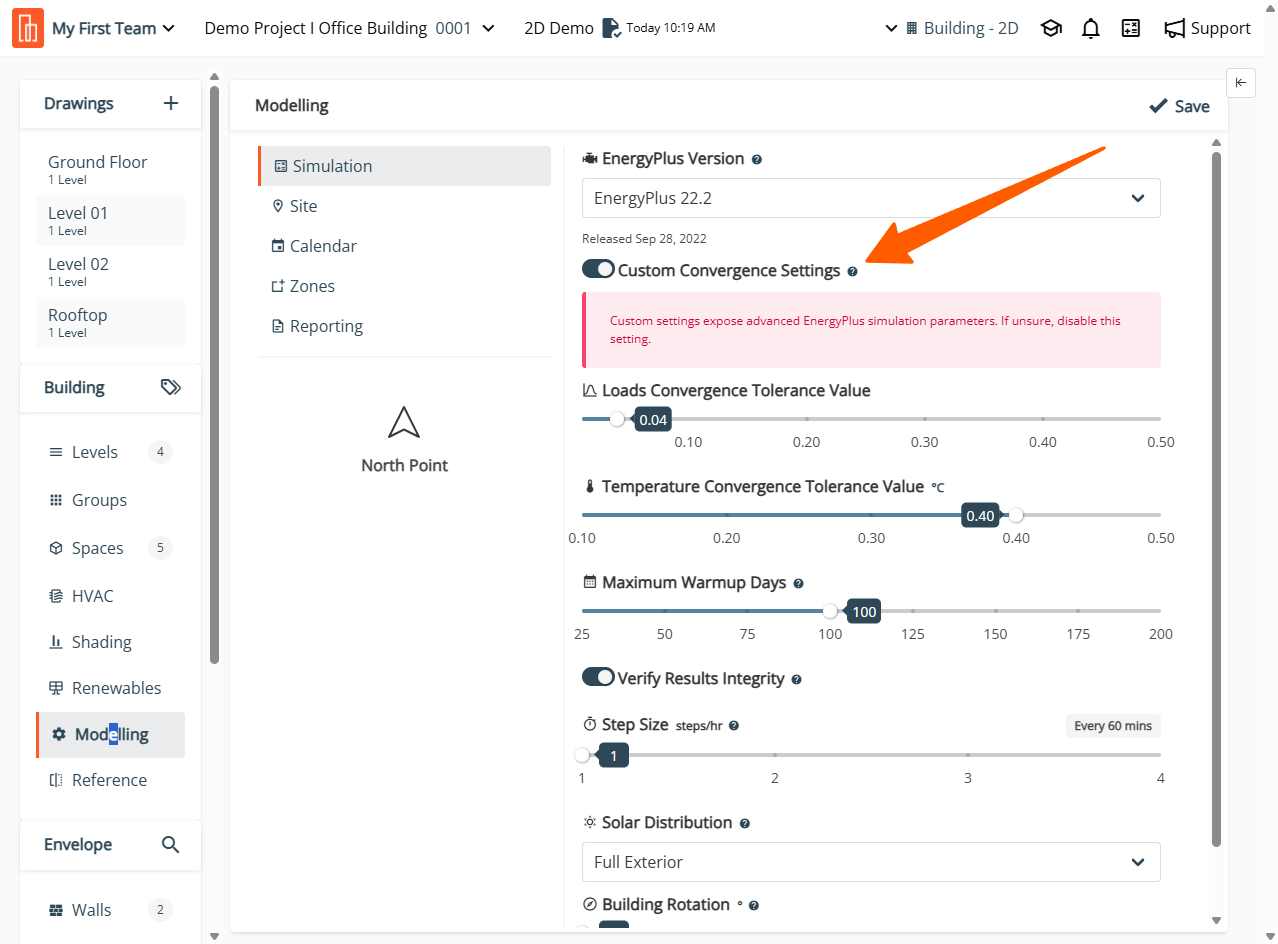Click the plus icon to add drawing
This screenshot has height=944, width=1278.
click(171, 103)
